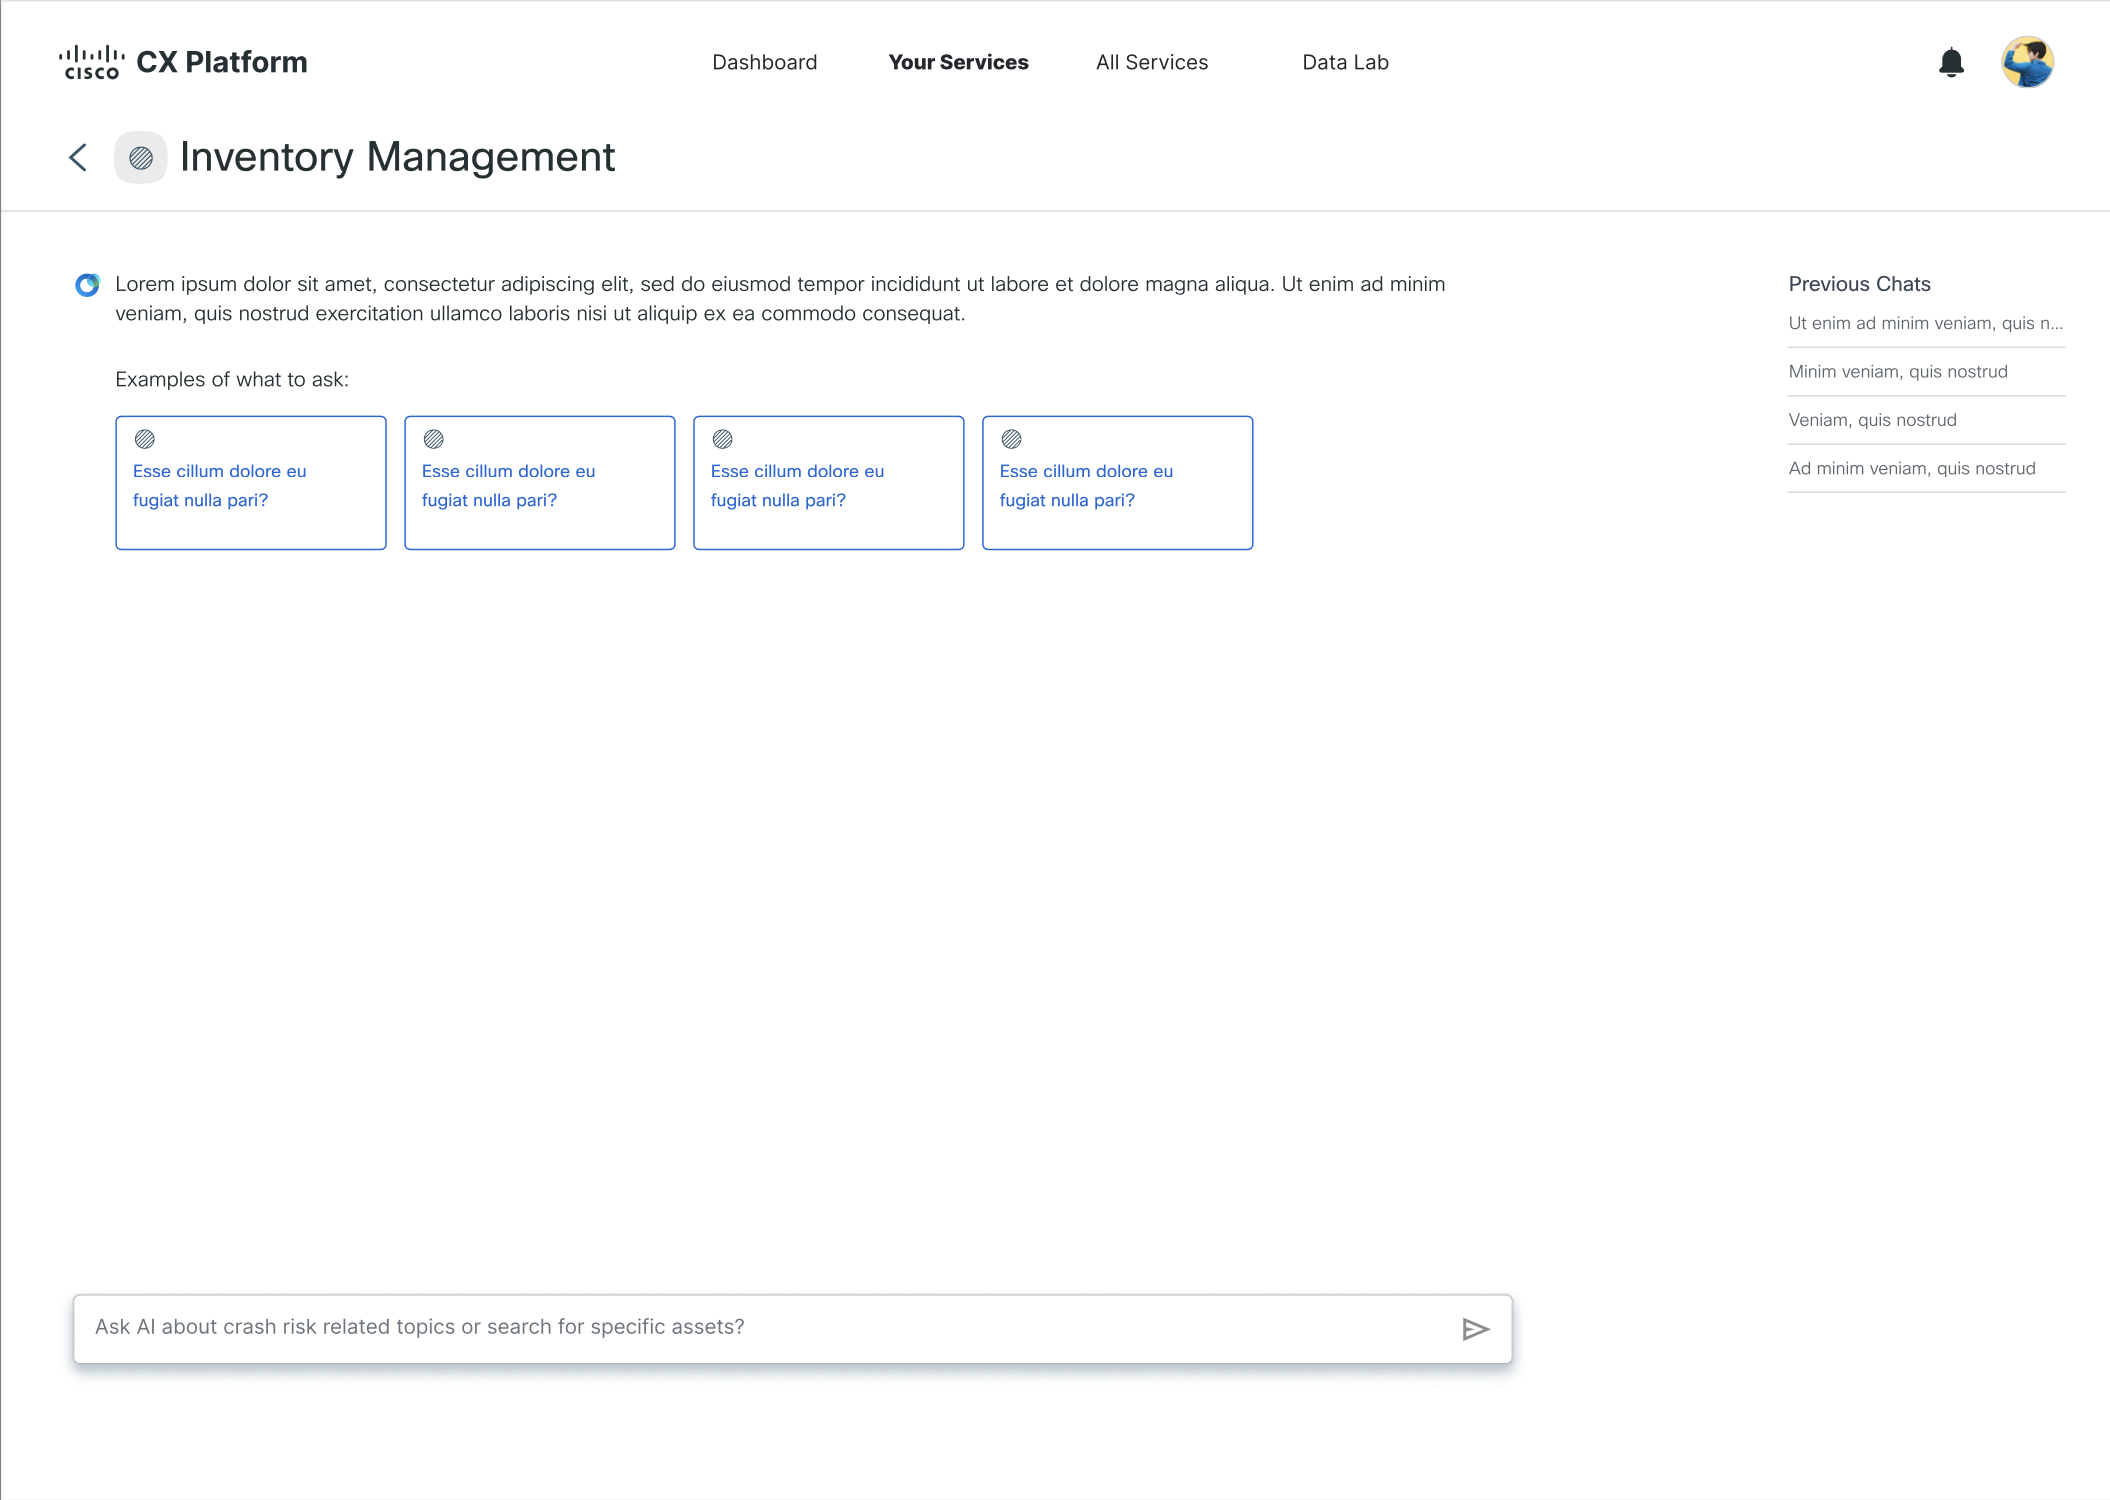This screenshot has width=2110, height=1500.
Task: Open previous chat 'Veniam, quis nostrud'
Action: pyautogui.click(x=1872, y=420)
